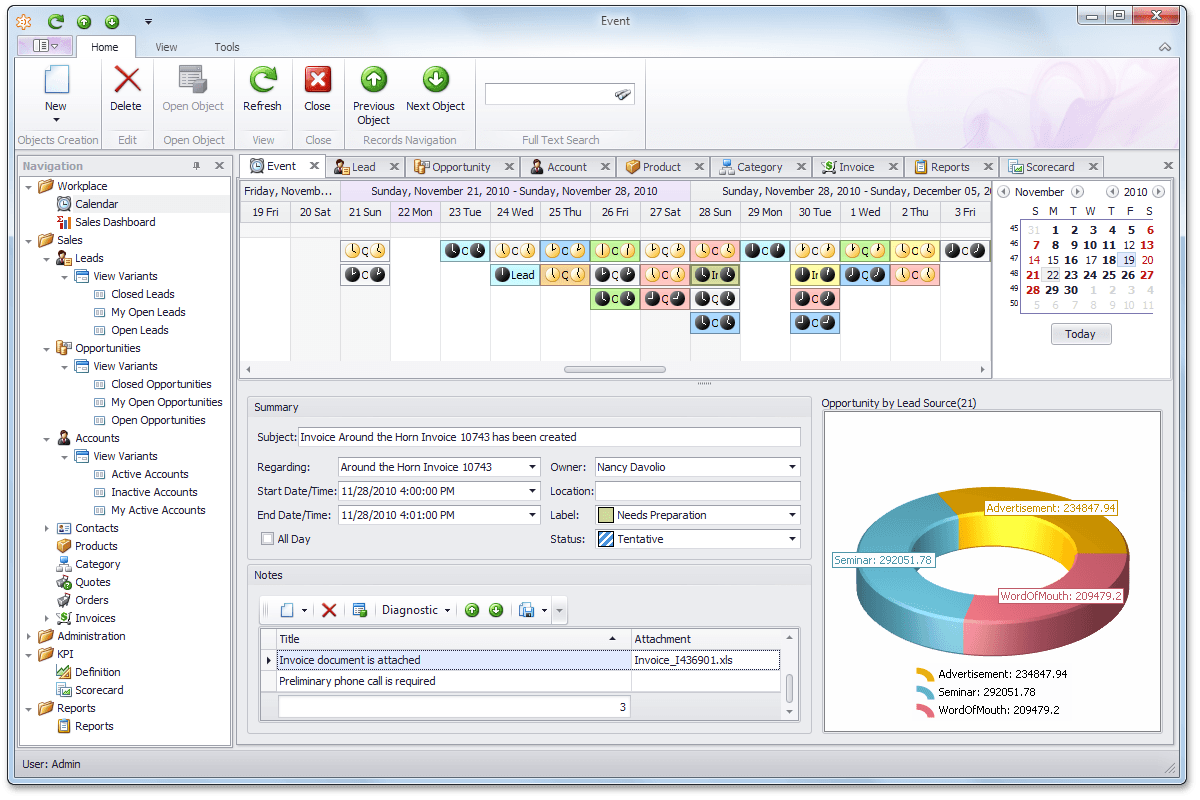1200x800 pixels.
Task: Click the calendar horizontal scrollbar
Action: (x=615, y=369)
